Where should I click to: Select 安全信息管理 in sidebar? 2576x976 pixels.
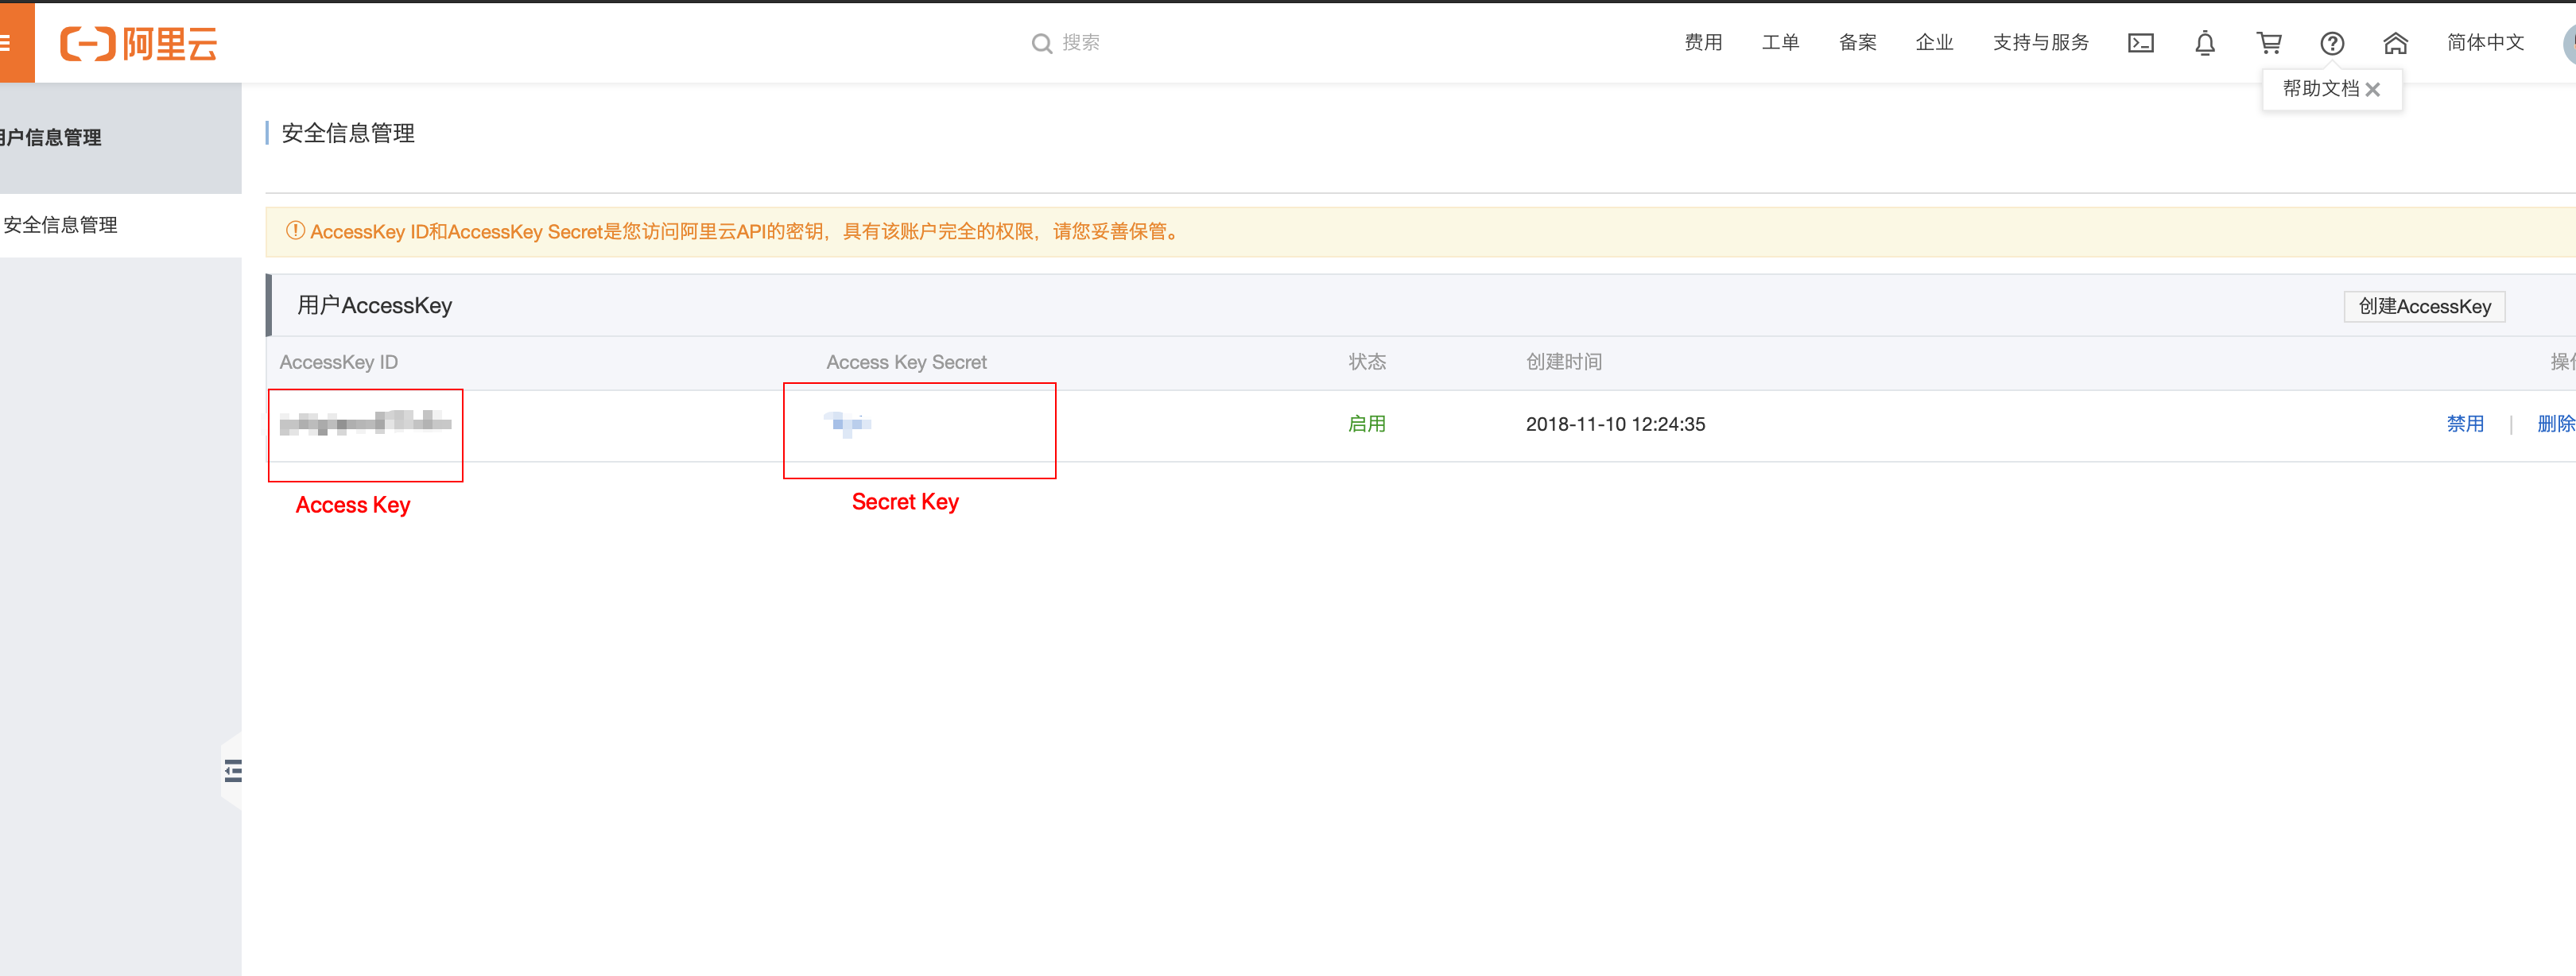click(60, 225)
